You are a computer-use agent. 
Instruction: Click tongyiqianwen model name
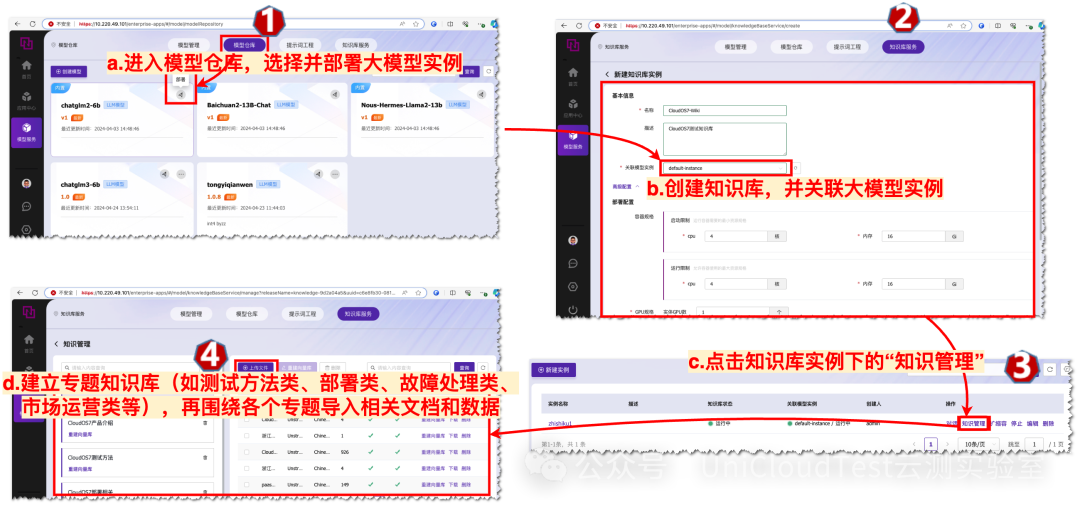230,185
